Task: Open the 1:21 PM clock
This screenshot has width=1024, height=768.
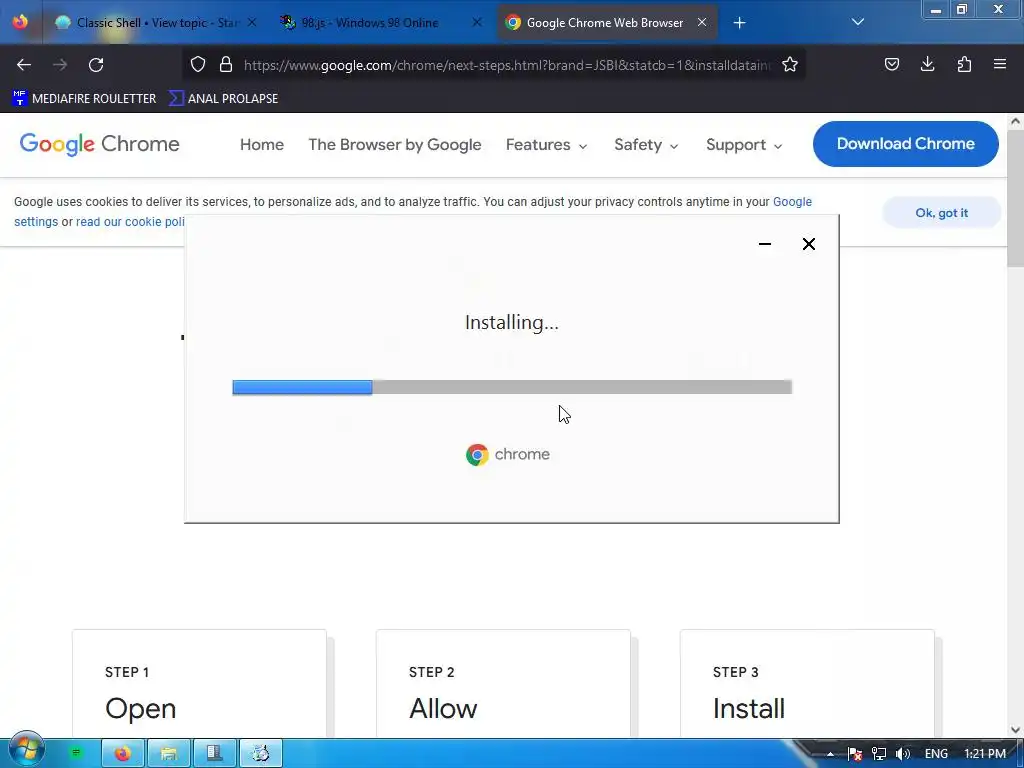Action: coord(985,754)
